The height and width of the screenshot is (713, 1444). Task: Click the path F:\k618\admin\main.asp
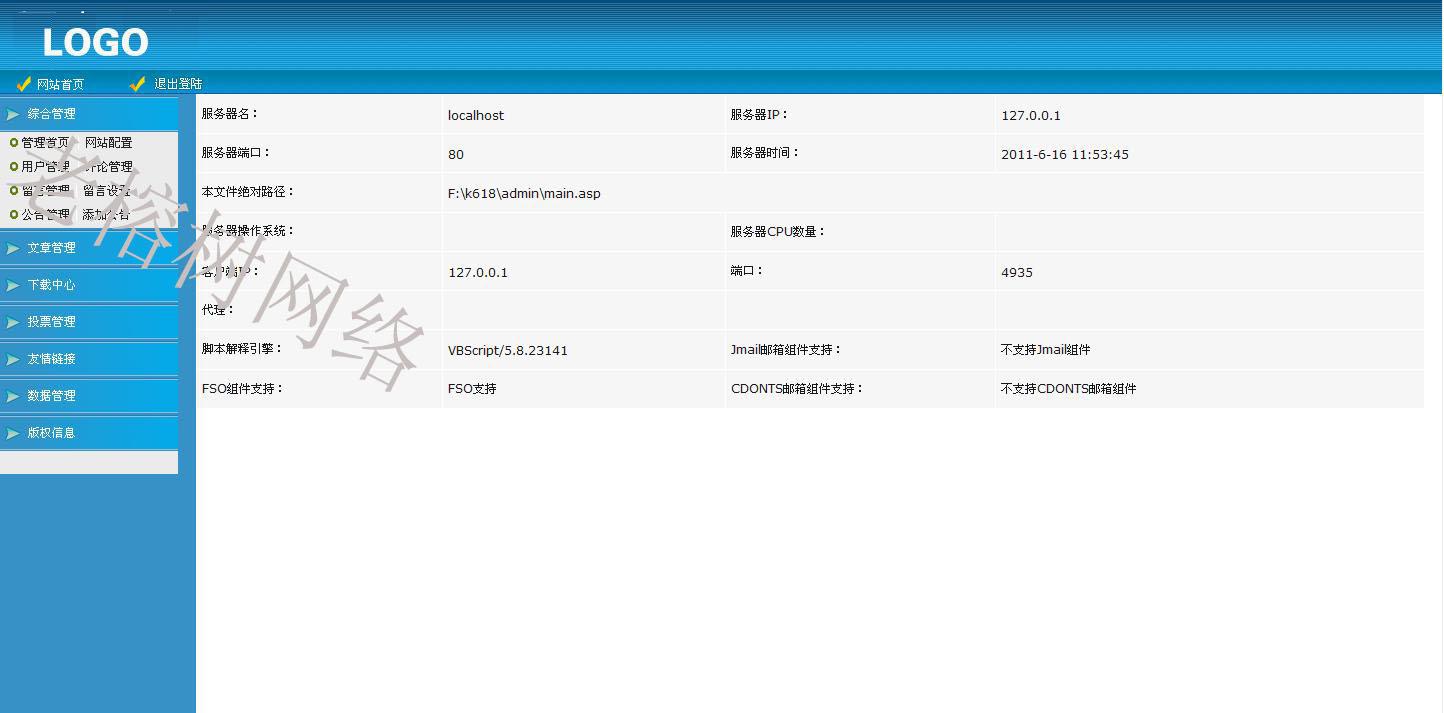[524, 194]
